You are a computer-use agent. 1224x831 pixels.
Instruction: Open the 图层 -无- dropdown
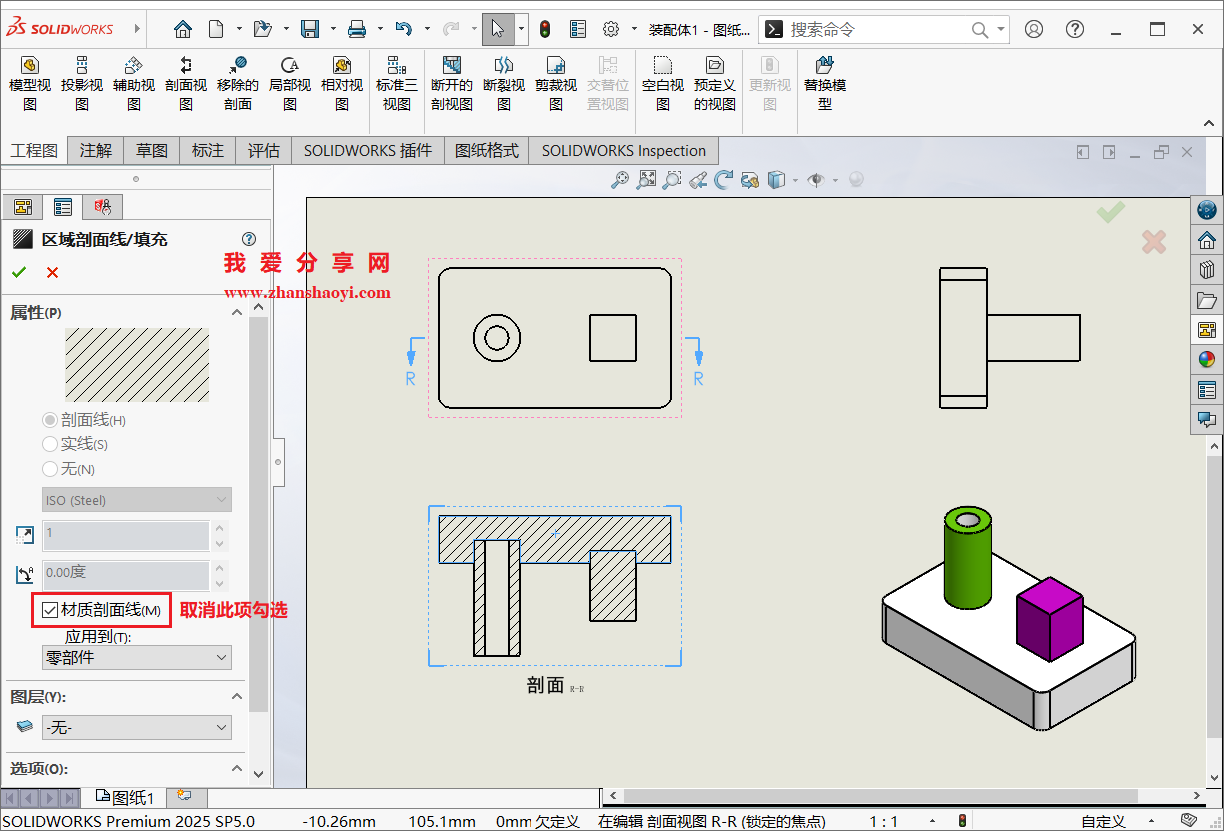click(x=137, y=728)
